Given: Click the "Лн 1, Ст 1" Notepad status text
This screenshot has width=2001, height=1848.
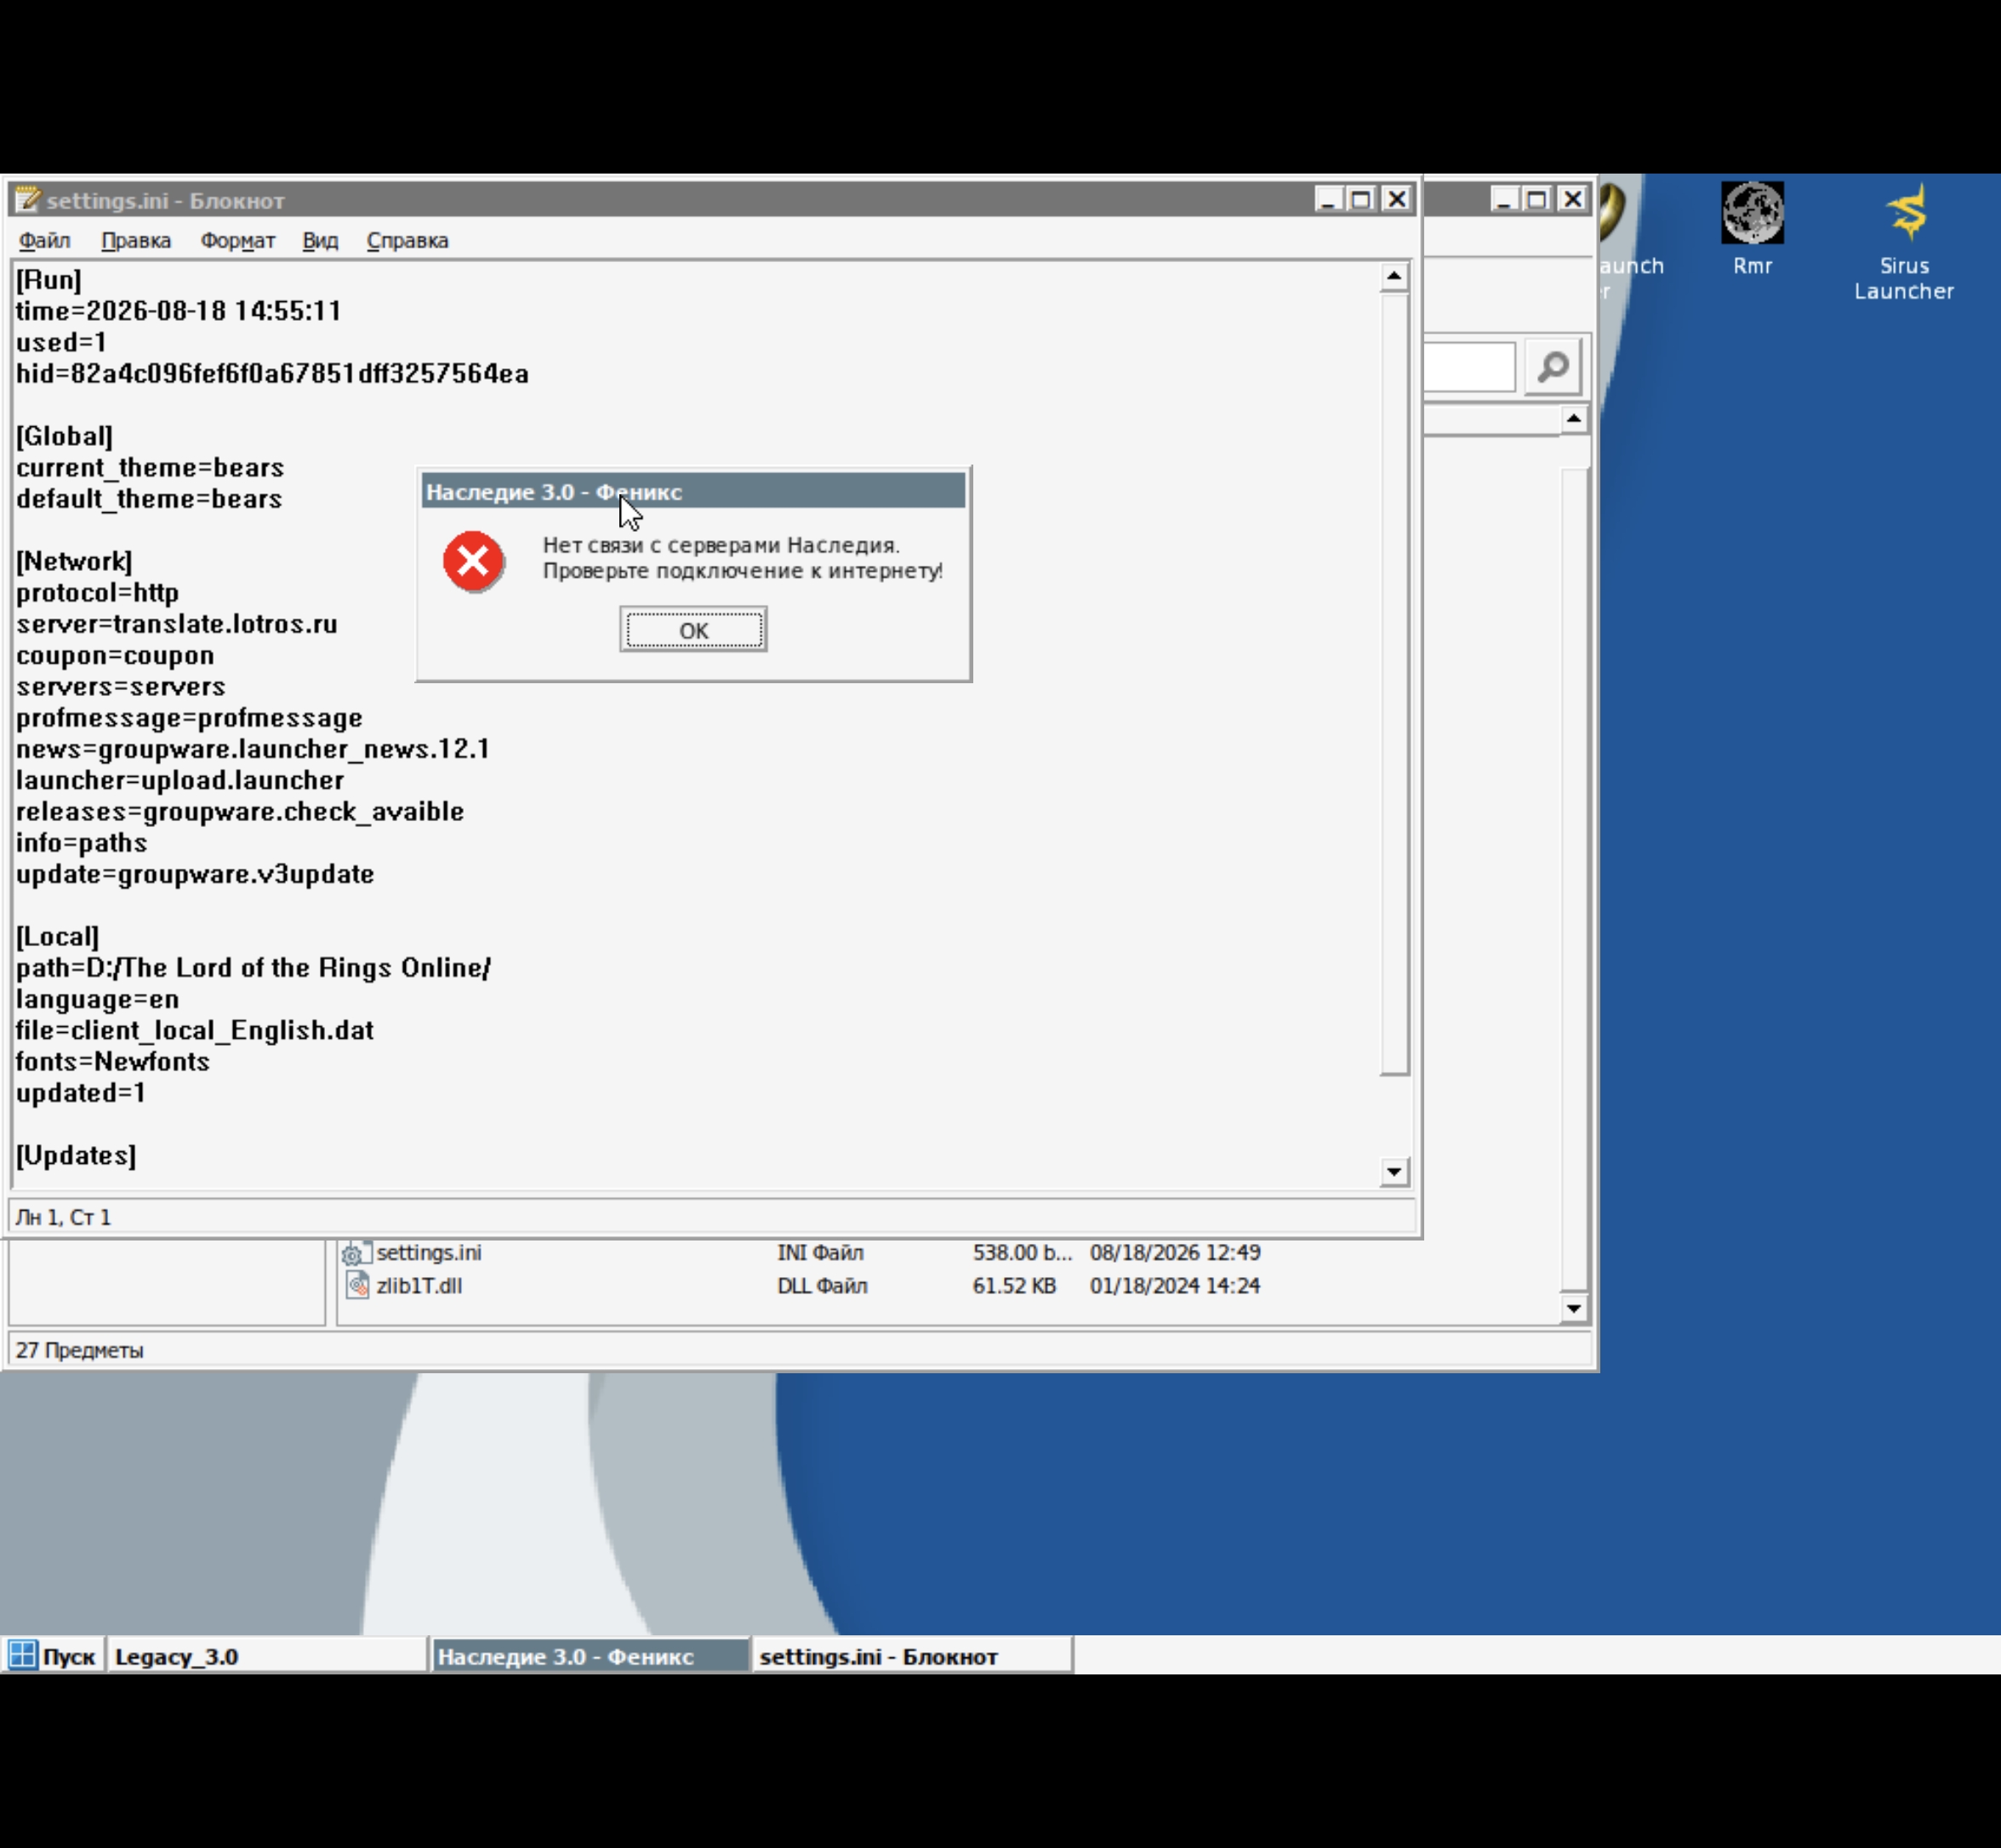Looking at the screenshot, I should [x=63, y=1217].
